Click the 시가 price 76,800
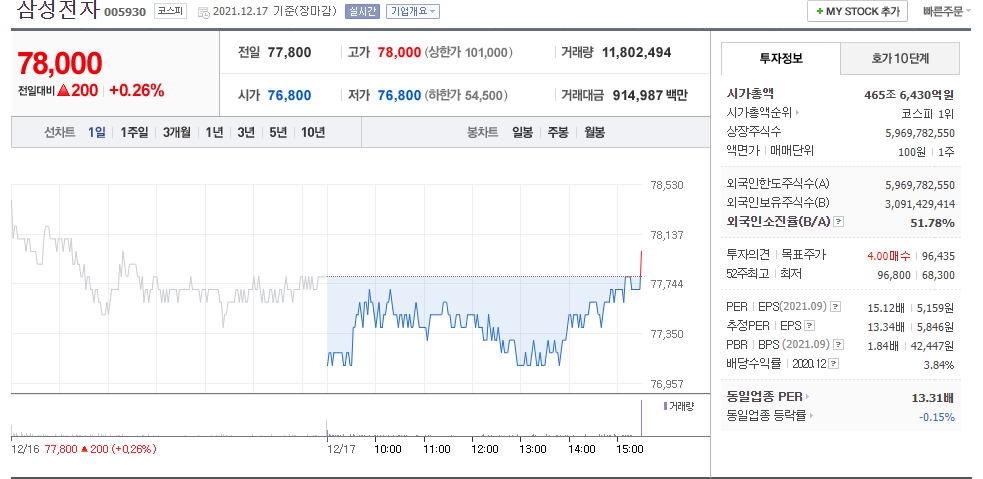This screenshot has width=983, height=479. pos(289,95)
